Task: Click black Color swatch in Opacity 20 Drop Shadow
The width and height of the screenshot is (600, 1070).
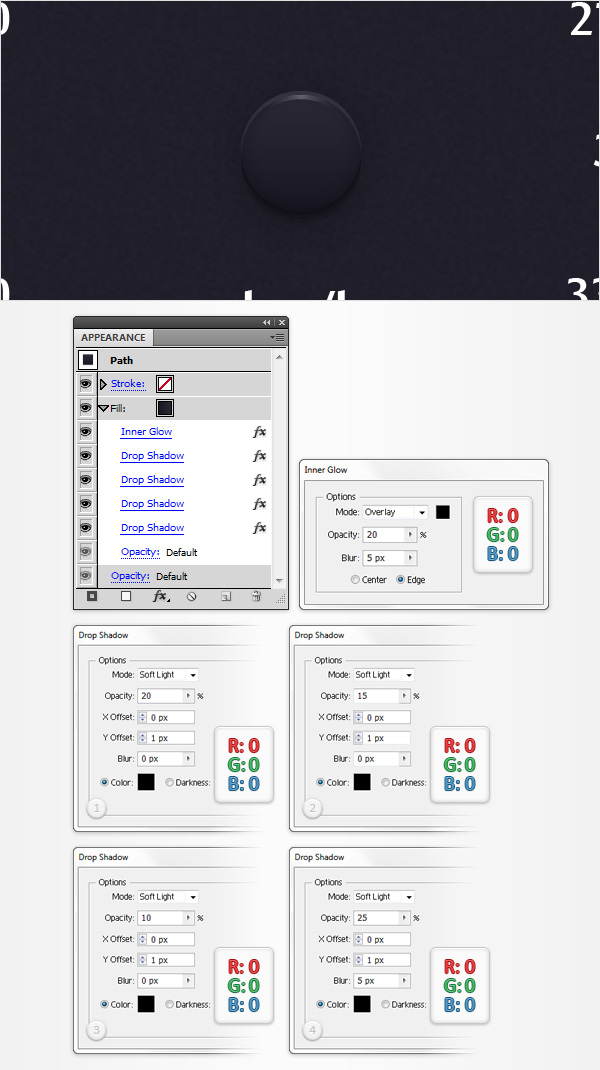Action: 146,782
